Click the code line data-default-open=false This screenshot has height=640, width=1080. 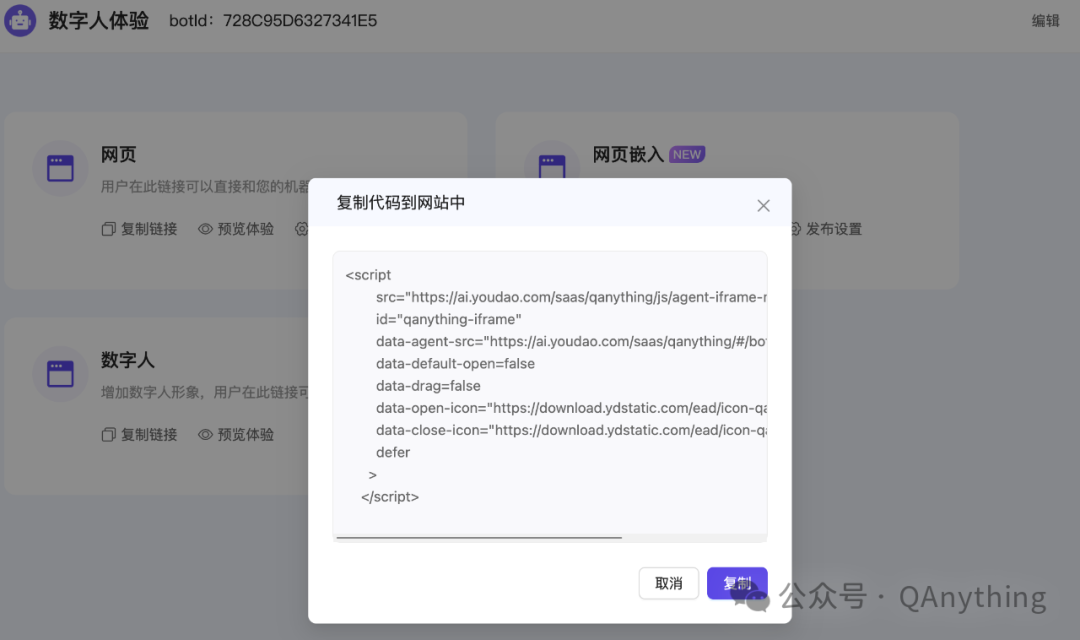coord(455,363)
